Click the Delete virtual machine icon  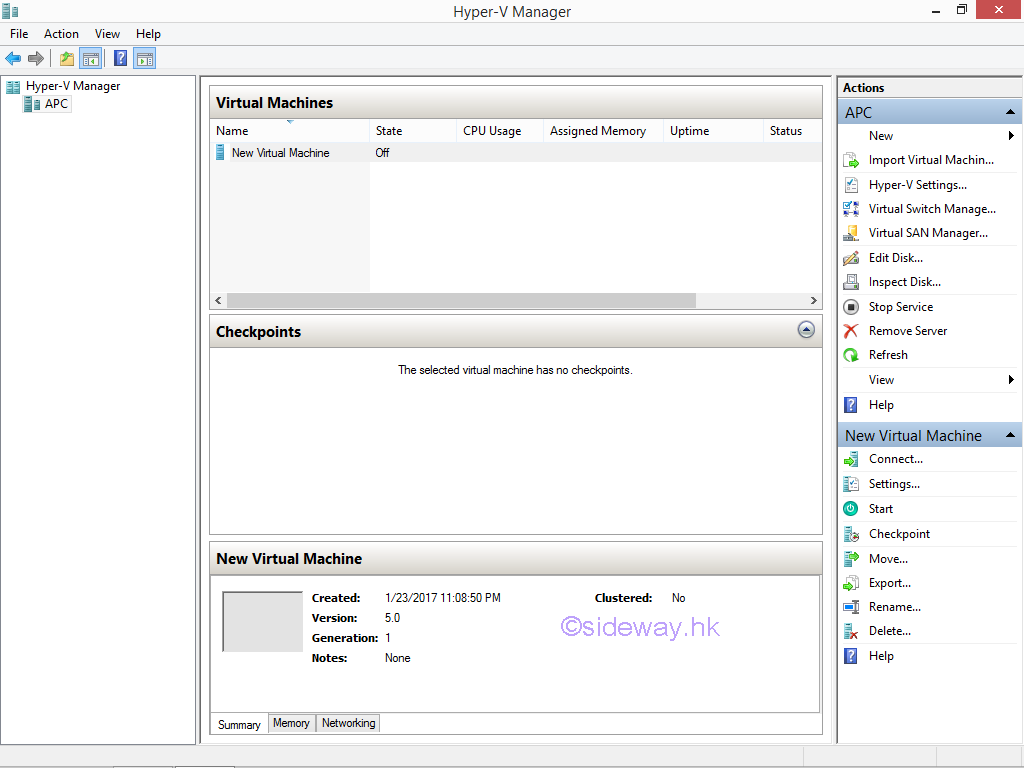(851, 631)
